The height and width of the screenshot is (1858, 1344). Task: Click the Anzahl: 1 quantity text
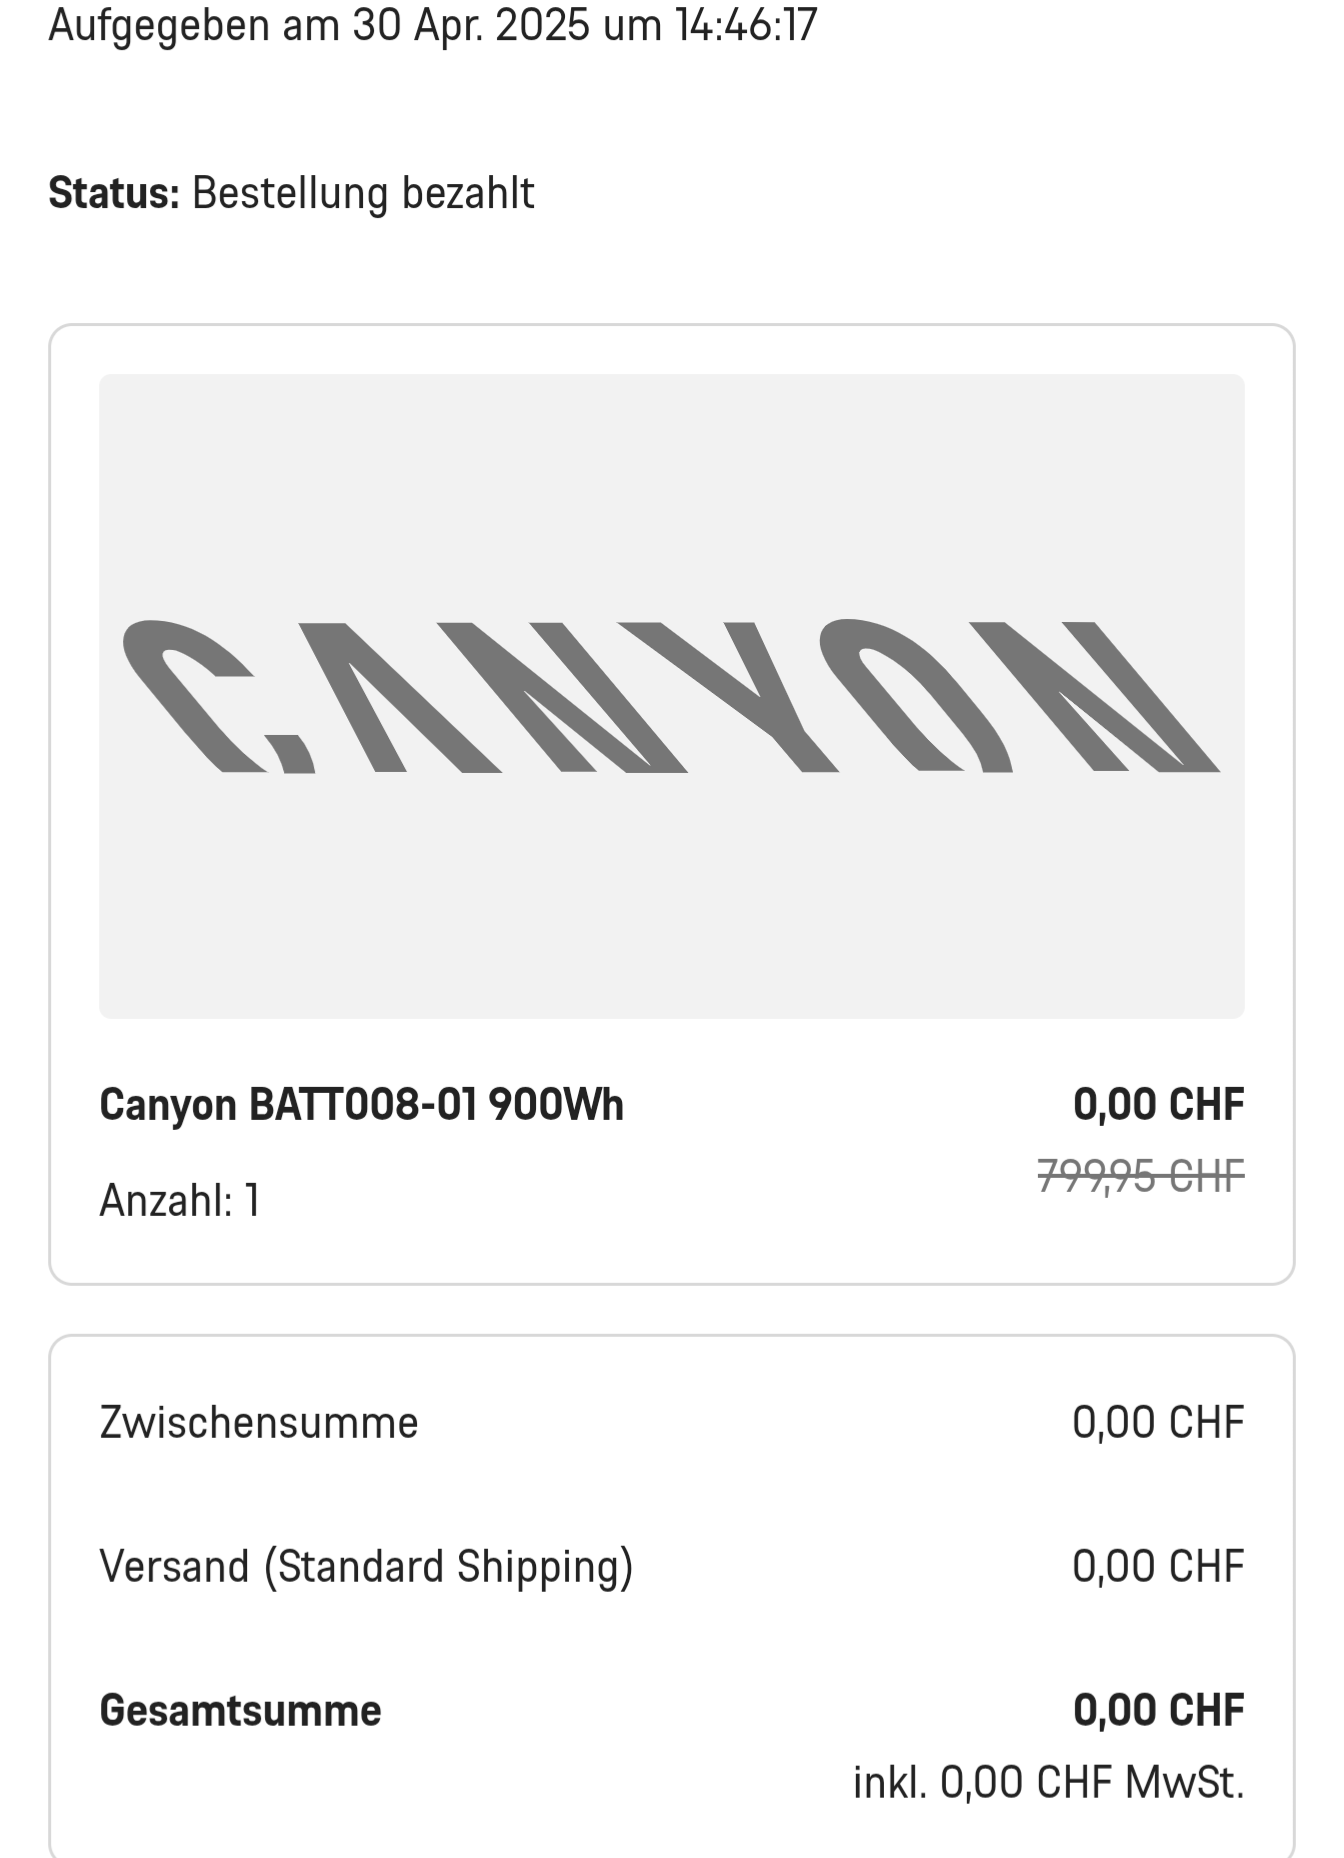pos(180,1200)
